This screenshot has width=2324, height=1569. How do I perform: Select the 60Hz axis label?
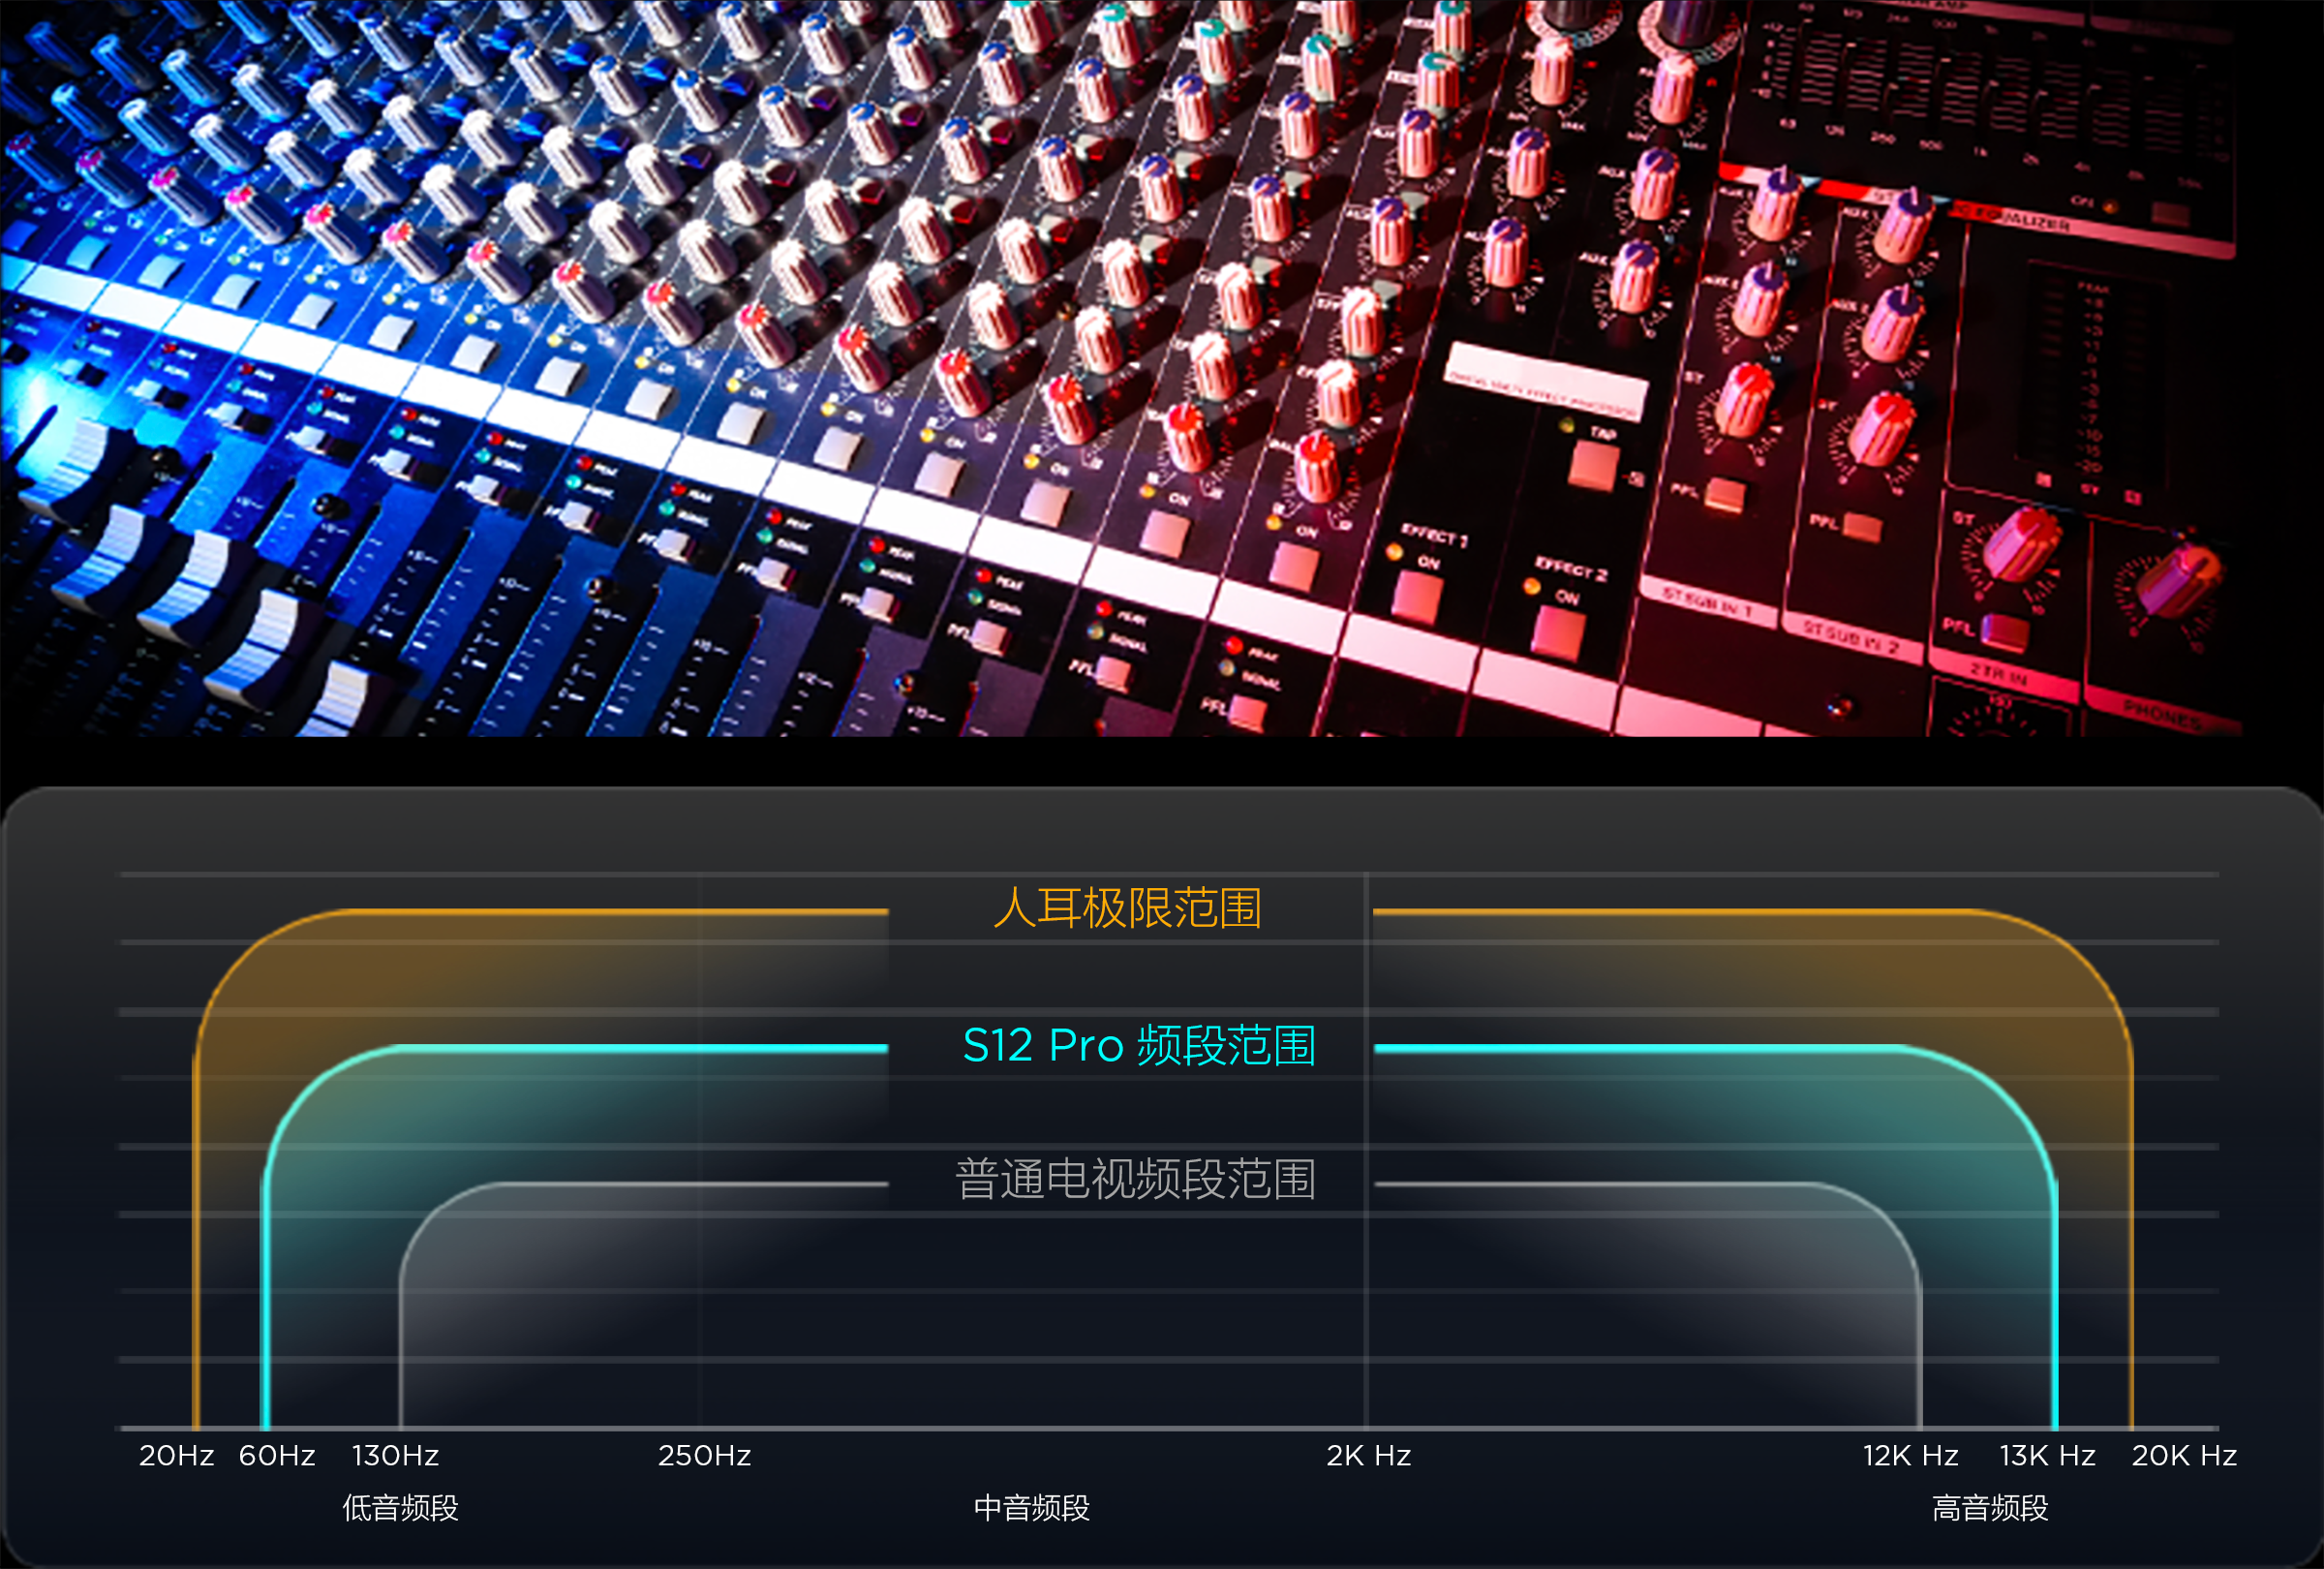tap(277, 1456)
